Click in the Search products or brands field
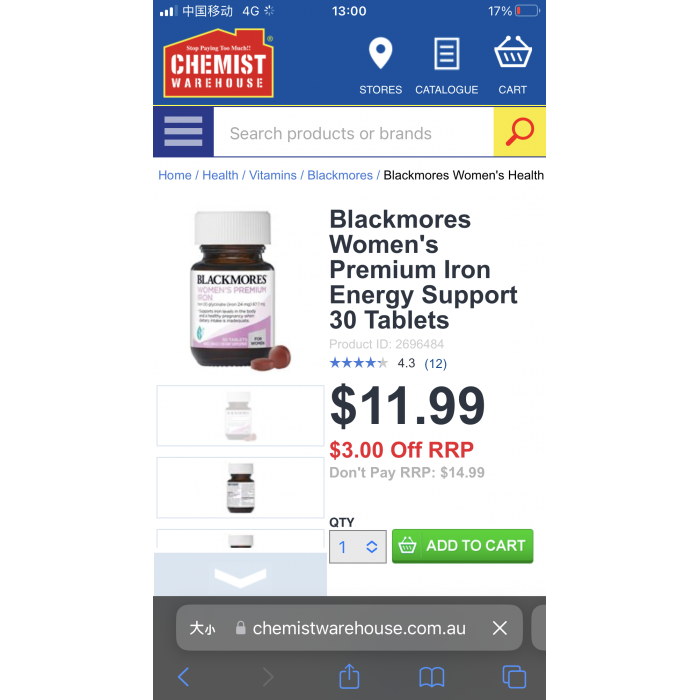The height and width of the screenshot is (700, 700). [353, 133]
